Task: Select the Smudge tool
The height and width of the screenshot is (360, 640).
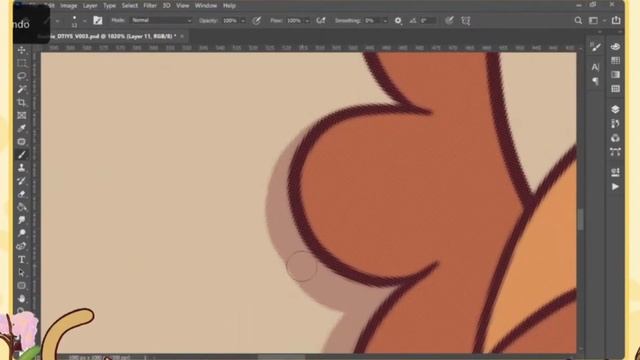Action: coord(22,220)
